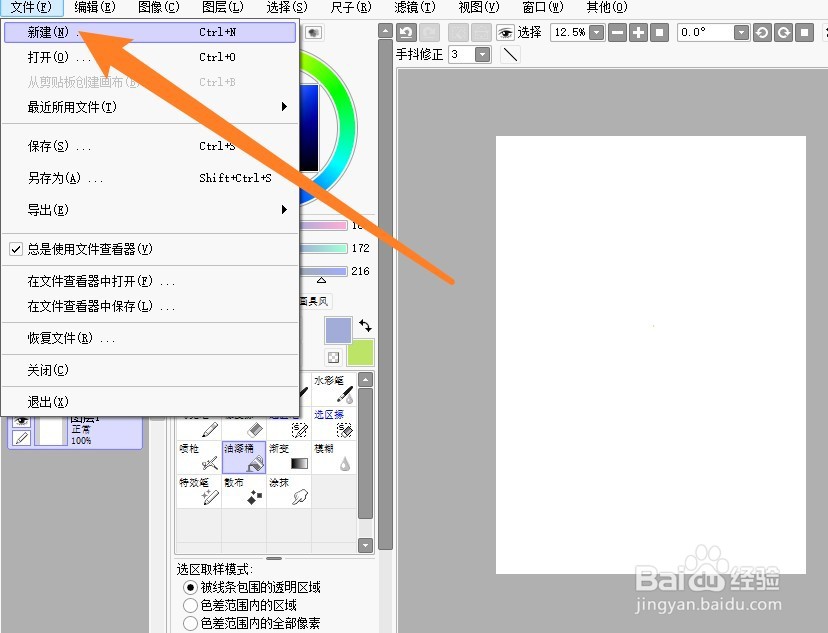828x633 pixels.
Task: Open the 滤镜 menu
Action: tap(415, 7)
